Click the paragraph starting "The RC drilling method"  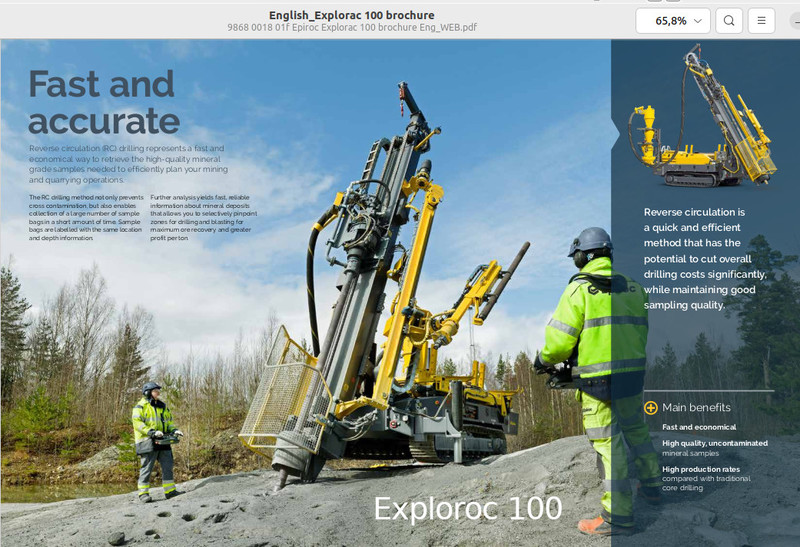(86, 218)
